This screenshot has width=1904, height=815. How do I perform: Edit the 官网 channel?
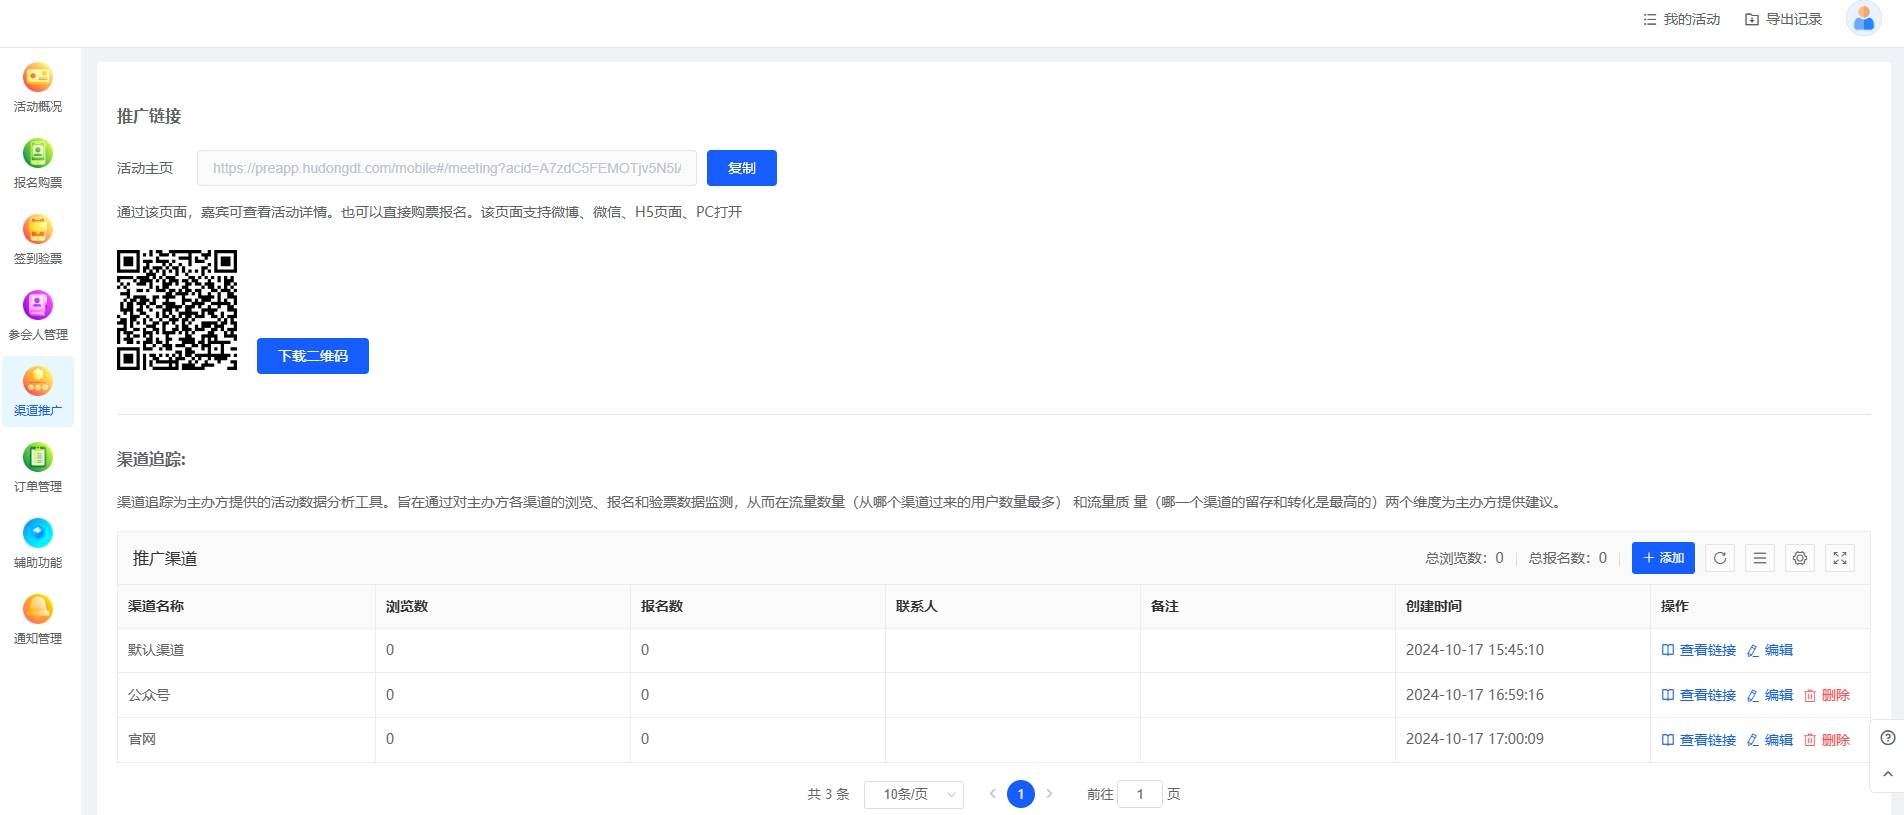coord(1770,740)
